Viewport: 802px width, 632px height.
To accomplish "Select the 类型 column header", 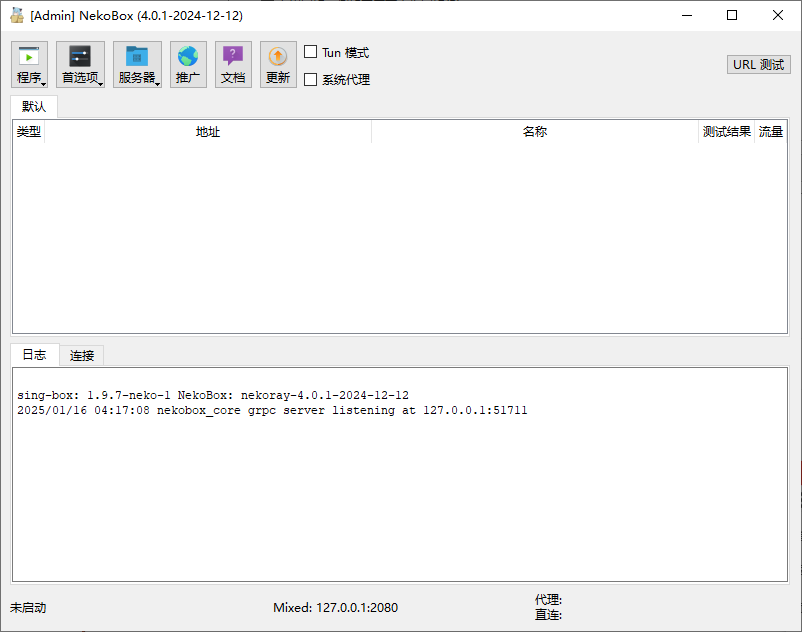I will point(29,131).
